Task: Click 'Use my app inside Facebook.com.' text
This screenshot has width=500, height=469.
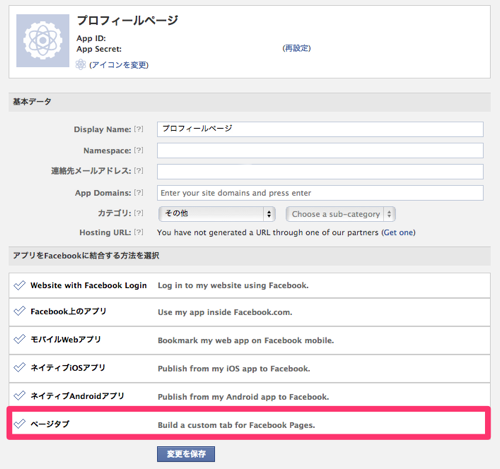Action: click(x=225, y=312)
